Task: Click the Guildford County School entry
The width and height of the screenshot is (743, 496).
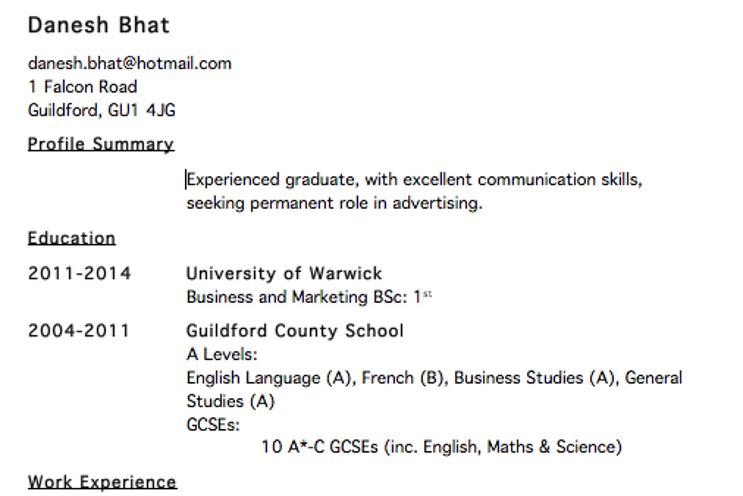Action: click(x=295, y=331)
